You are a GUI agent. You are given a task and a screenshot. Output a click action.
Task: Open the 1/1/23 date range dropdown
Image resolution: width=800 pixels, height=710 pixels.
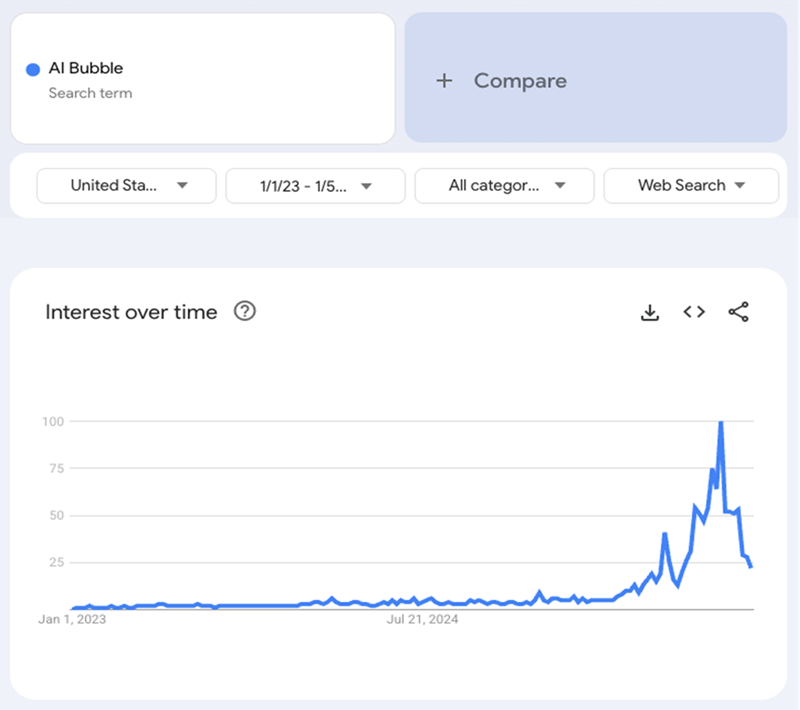pyautogui.click(x=315, y=185)
